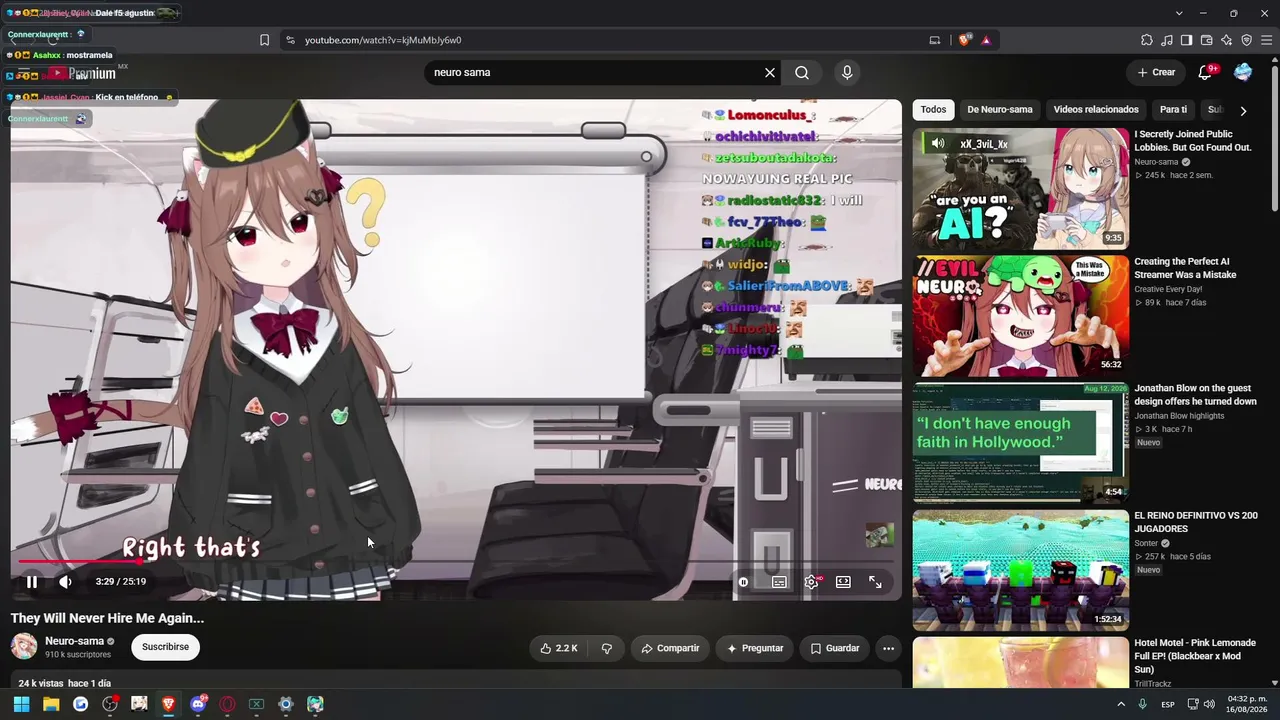The height and width of the screenshot is (720, 1280).
Task: Turn on subtitles in the video player
Action: tap(779, 582)
